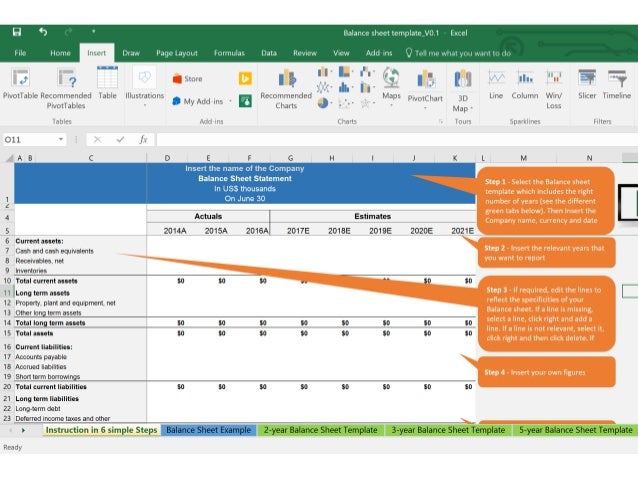Image resolution: width=638 pixels, height=479 pixels.
Task: Insert a Maps chart
Action: pyautogui.click(x=391, y=87)
